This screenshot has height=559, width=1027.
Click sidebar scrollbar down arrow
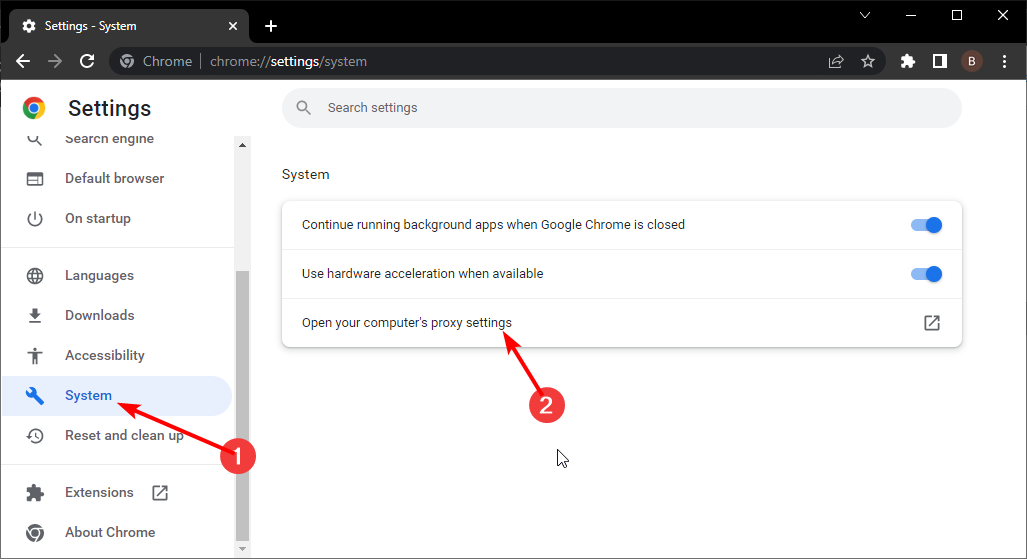pyautogui.click(x=242, y=549)
